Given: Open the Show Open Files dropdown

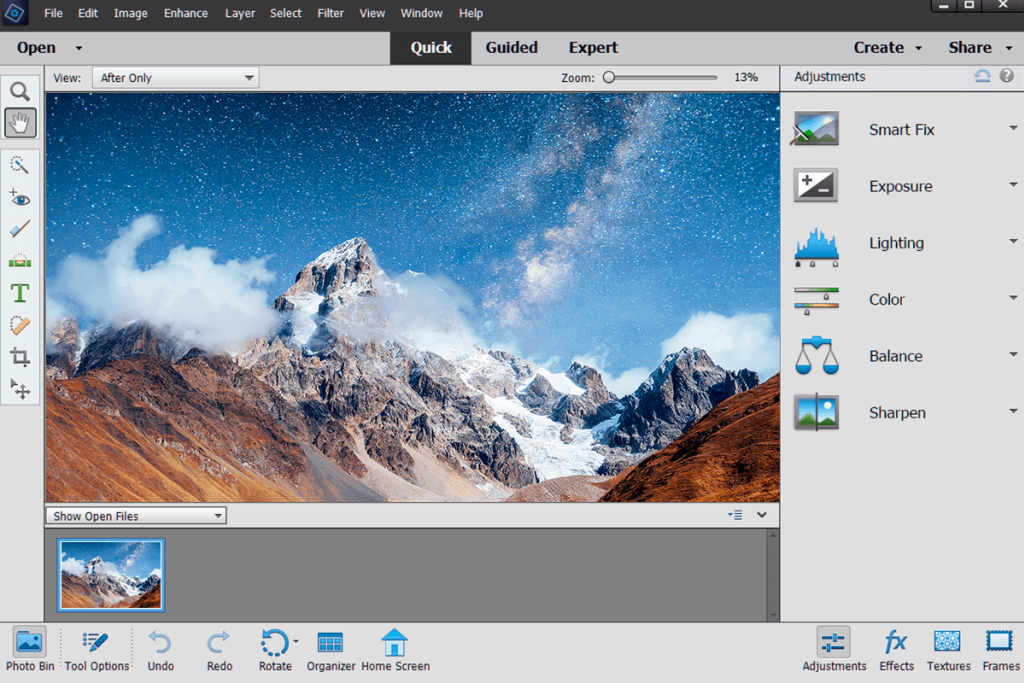Looking at the screenshot, I should (134, 515).
